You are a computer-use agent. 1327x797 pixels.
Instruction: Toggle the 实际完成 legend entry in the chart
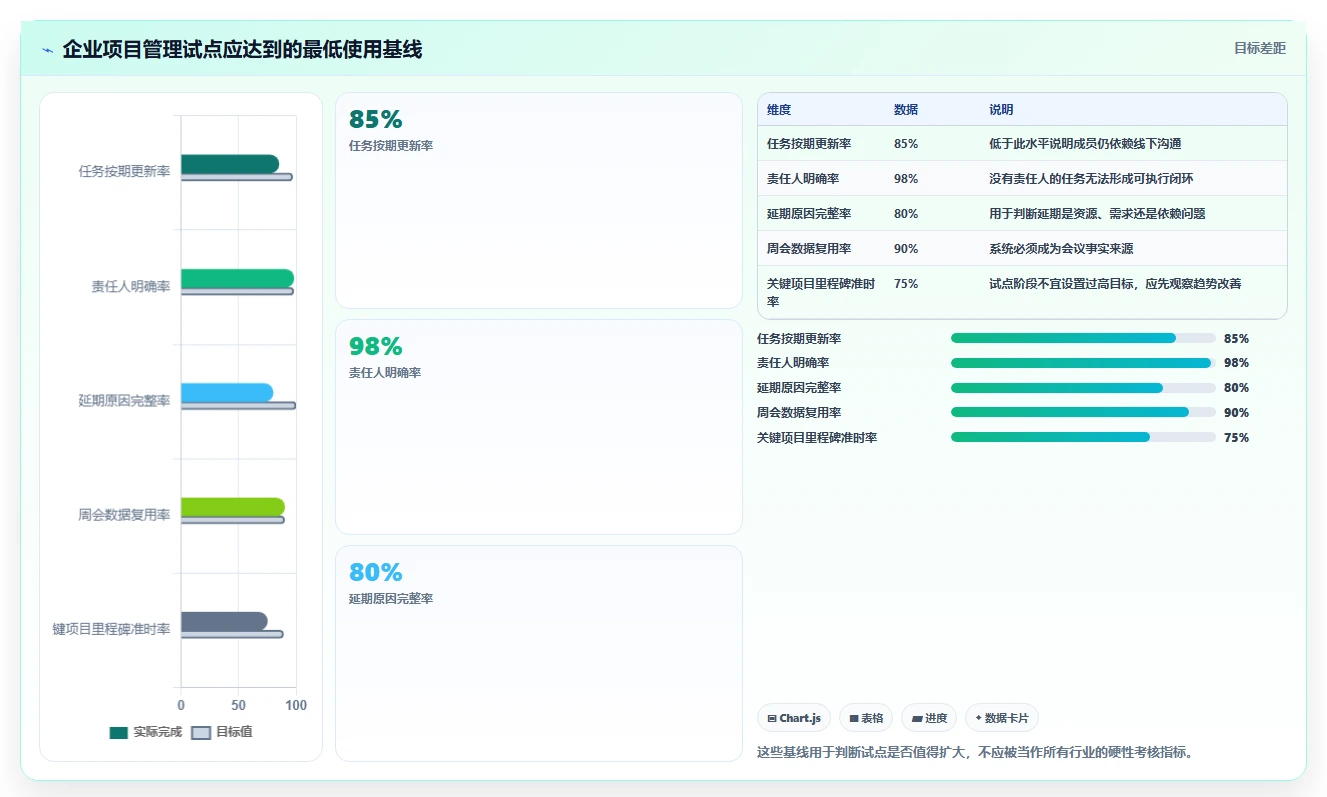(145, 732)
